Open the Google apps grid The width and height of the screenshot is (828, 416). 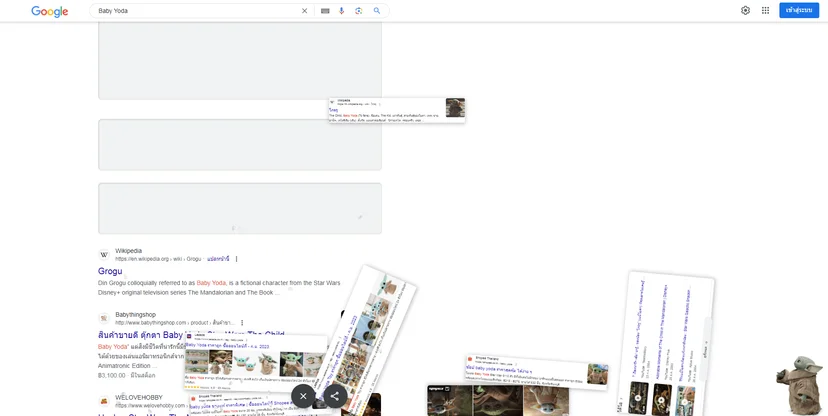[x=765, y=11]
